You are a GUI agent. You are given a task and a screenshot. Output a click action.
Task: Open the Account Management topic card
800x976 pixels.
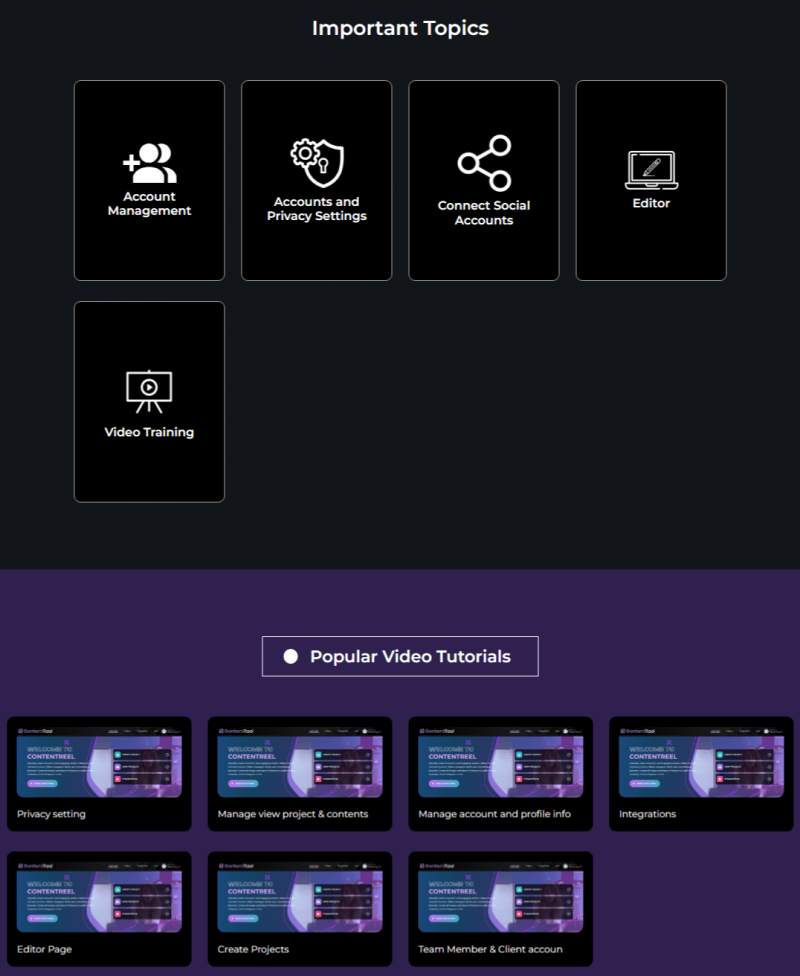tap(148, 180)
